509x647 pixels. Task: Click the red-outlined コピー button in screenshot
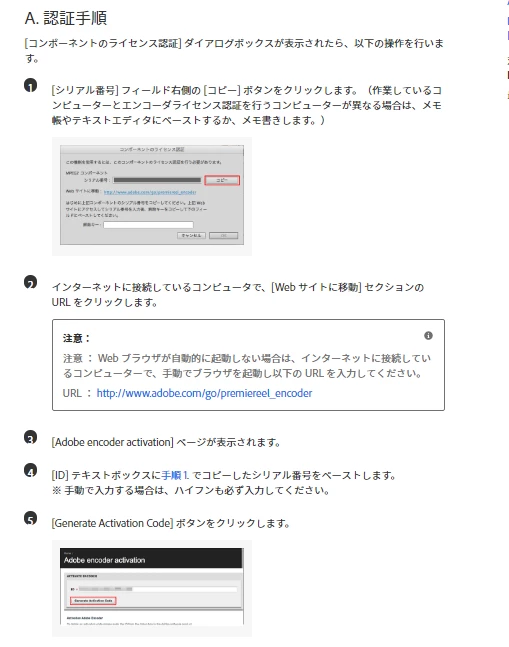tap(222, 180)
